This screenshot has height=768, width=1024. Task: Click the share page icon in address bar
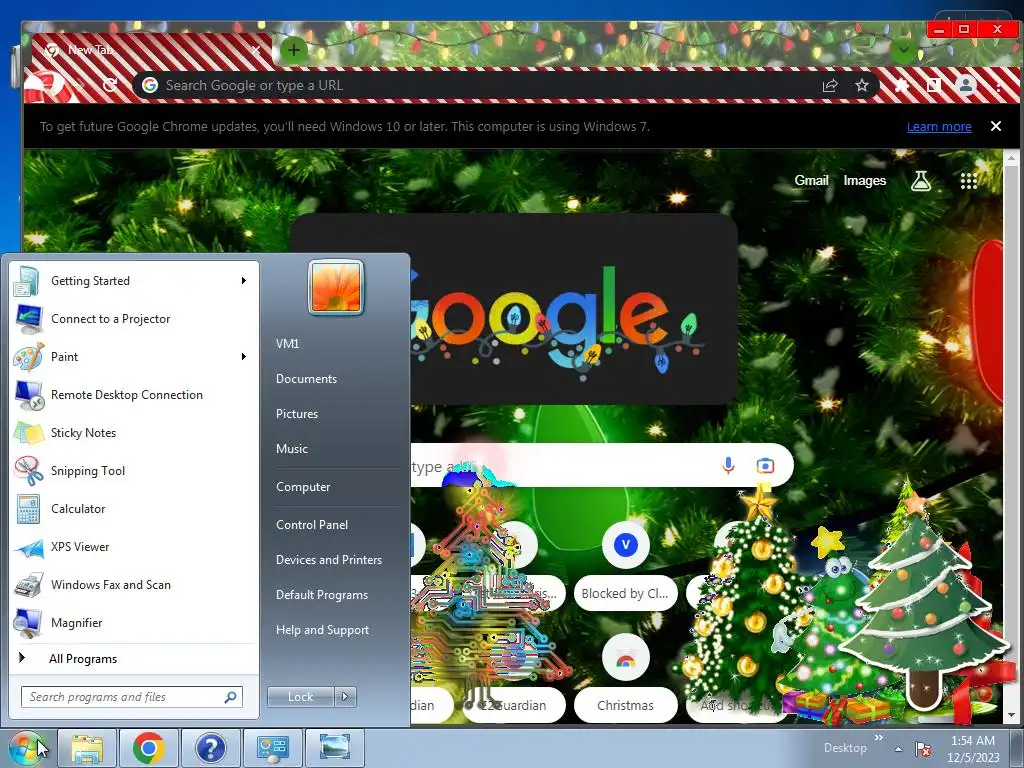(x=830, y=86)
